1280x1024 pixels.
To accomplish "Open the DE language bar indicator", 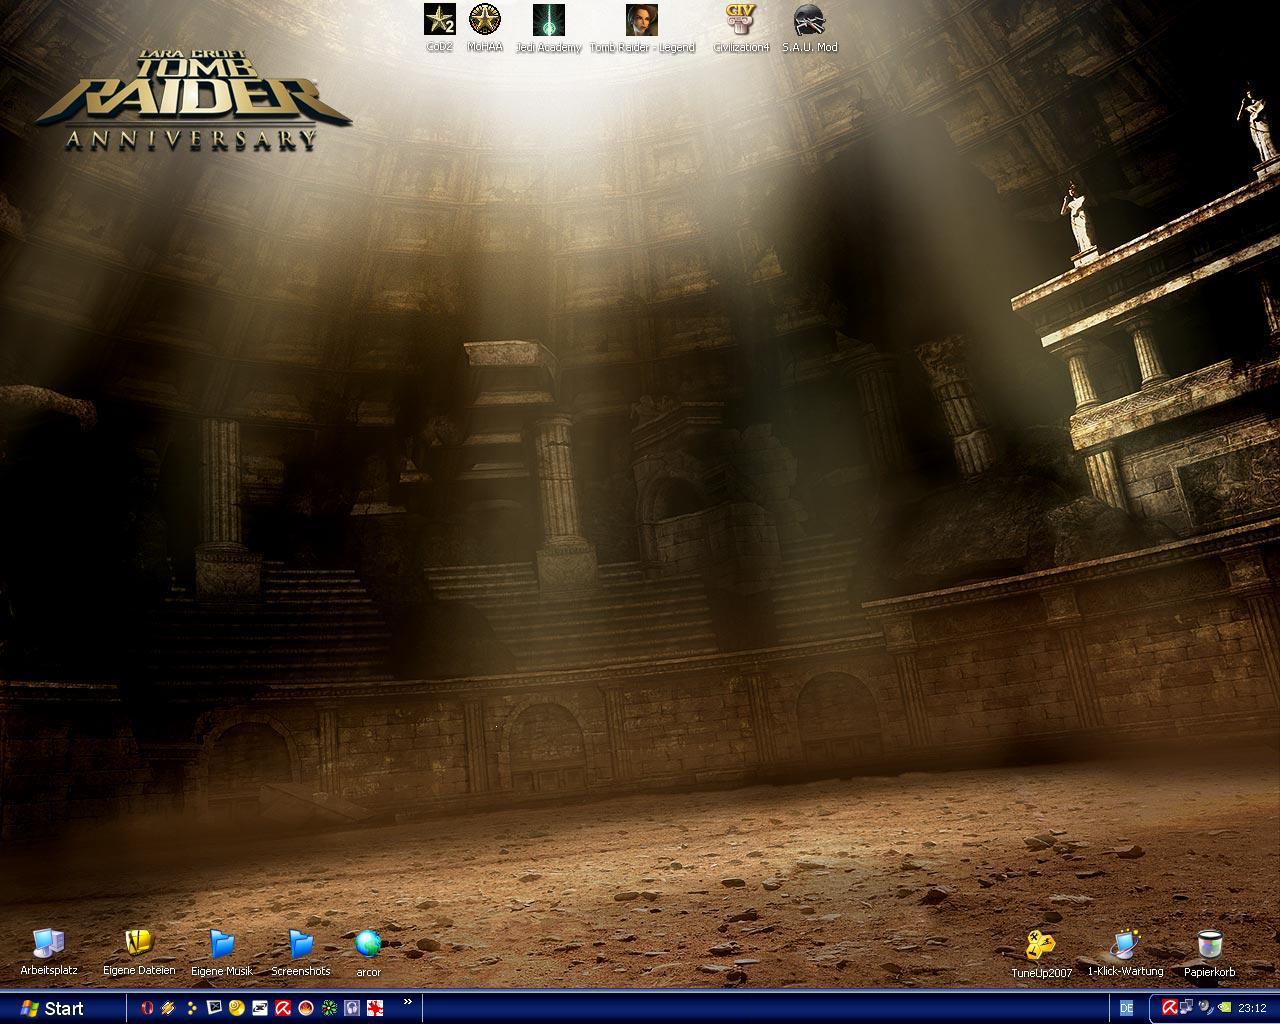I will pyautogui.click(x=1127, y=1008).
